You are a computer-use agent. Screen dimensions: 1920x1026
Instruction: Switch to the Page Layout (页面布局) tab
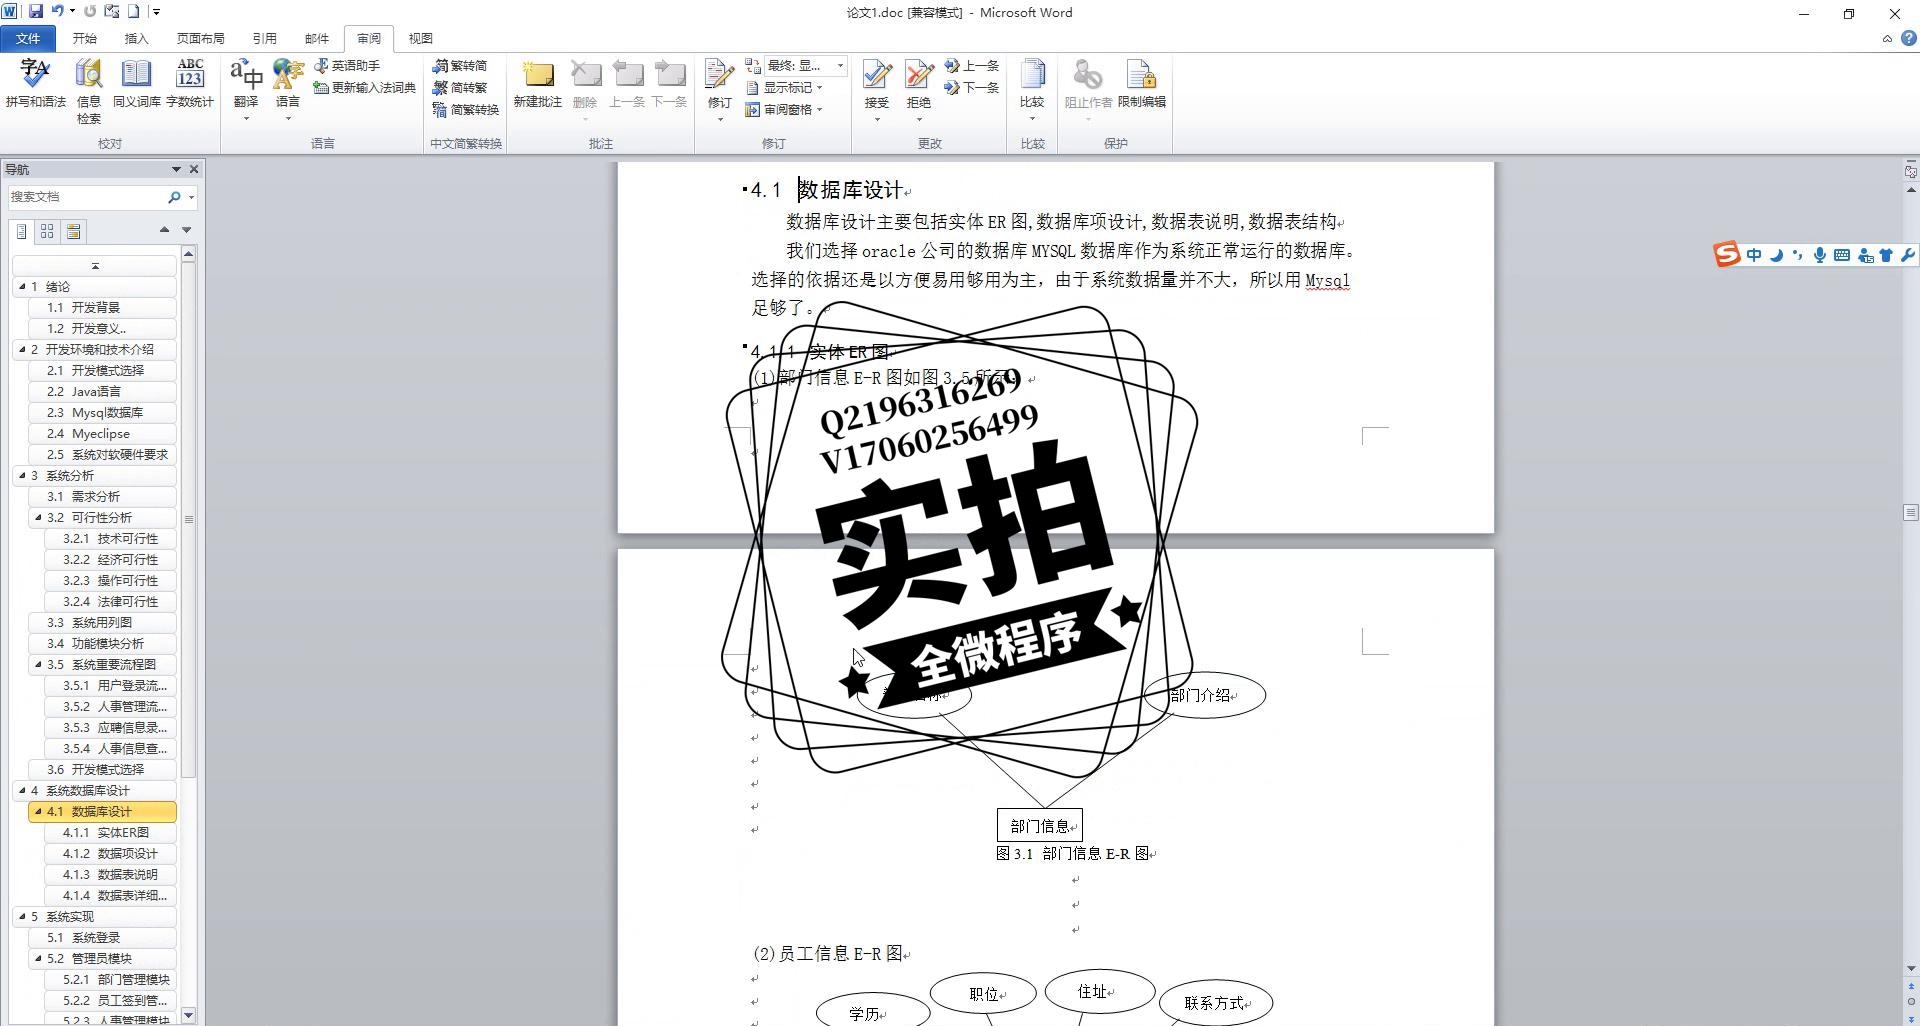(200, 38)
